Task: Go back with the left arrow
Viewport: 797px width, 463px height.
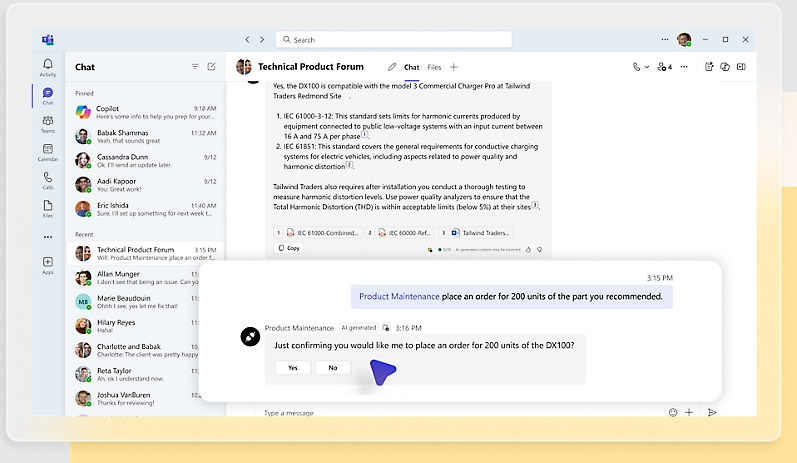Action: coord(247,40)
